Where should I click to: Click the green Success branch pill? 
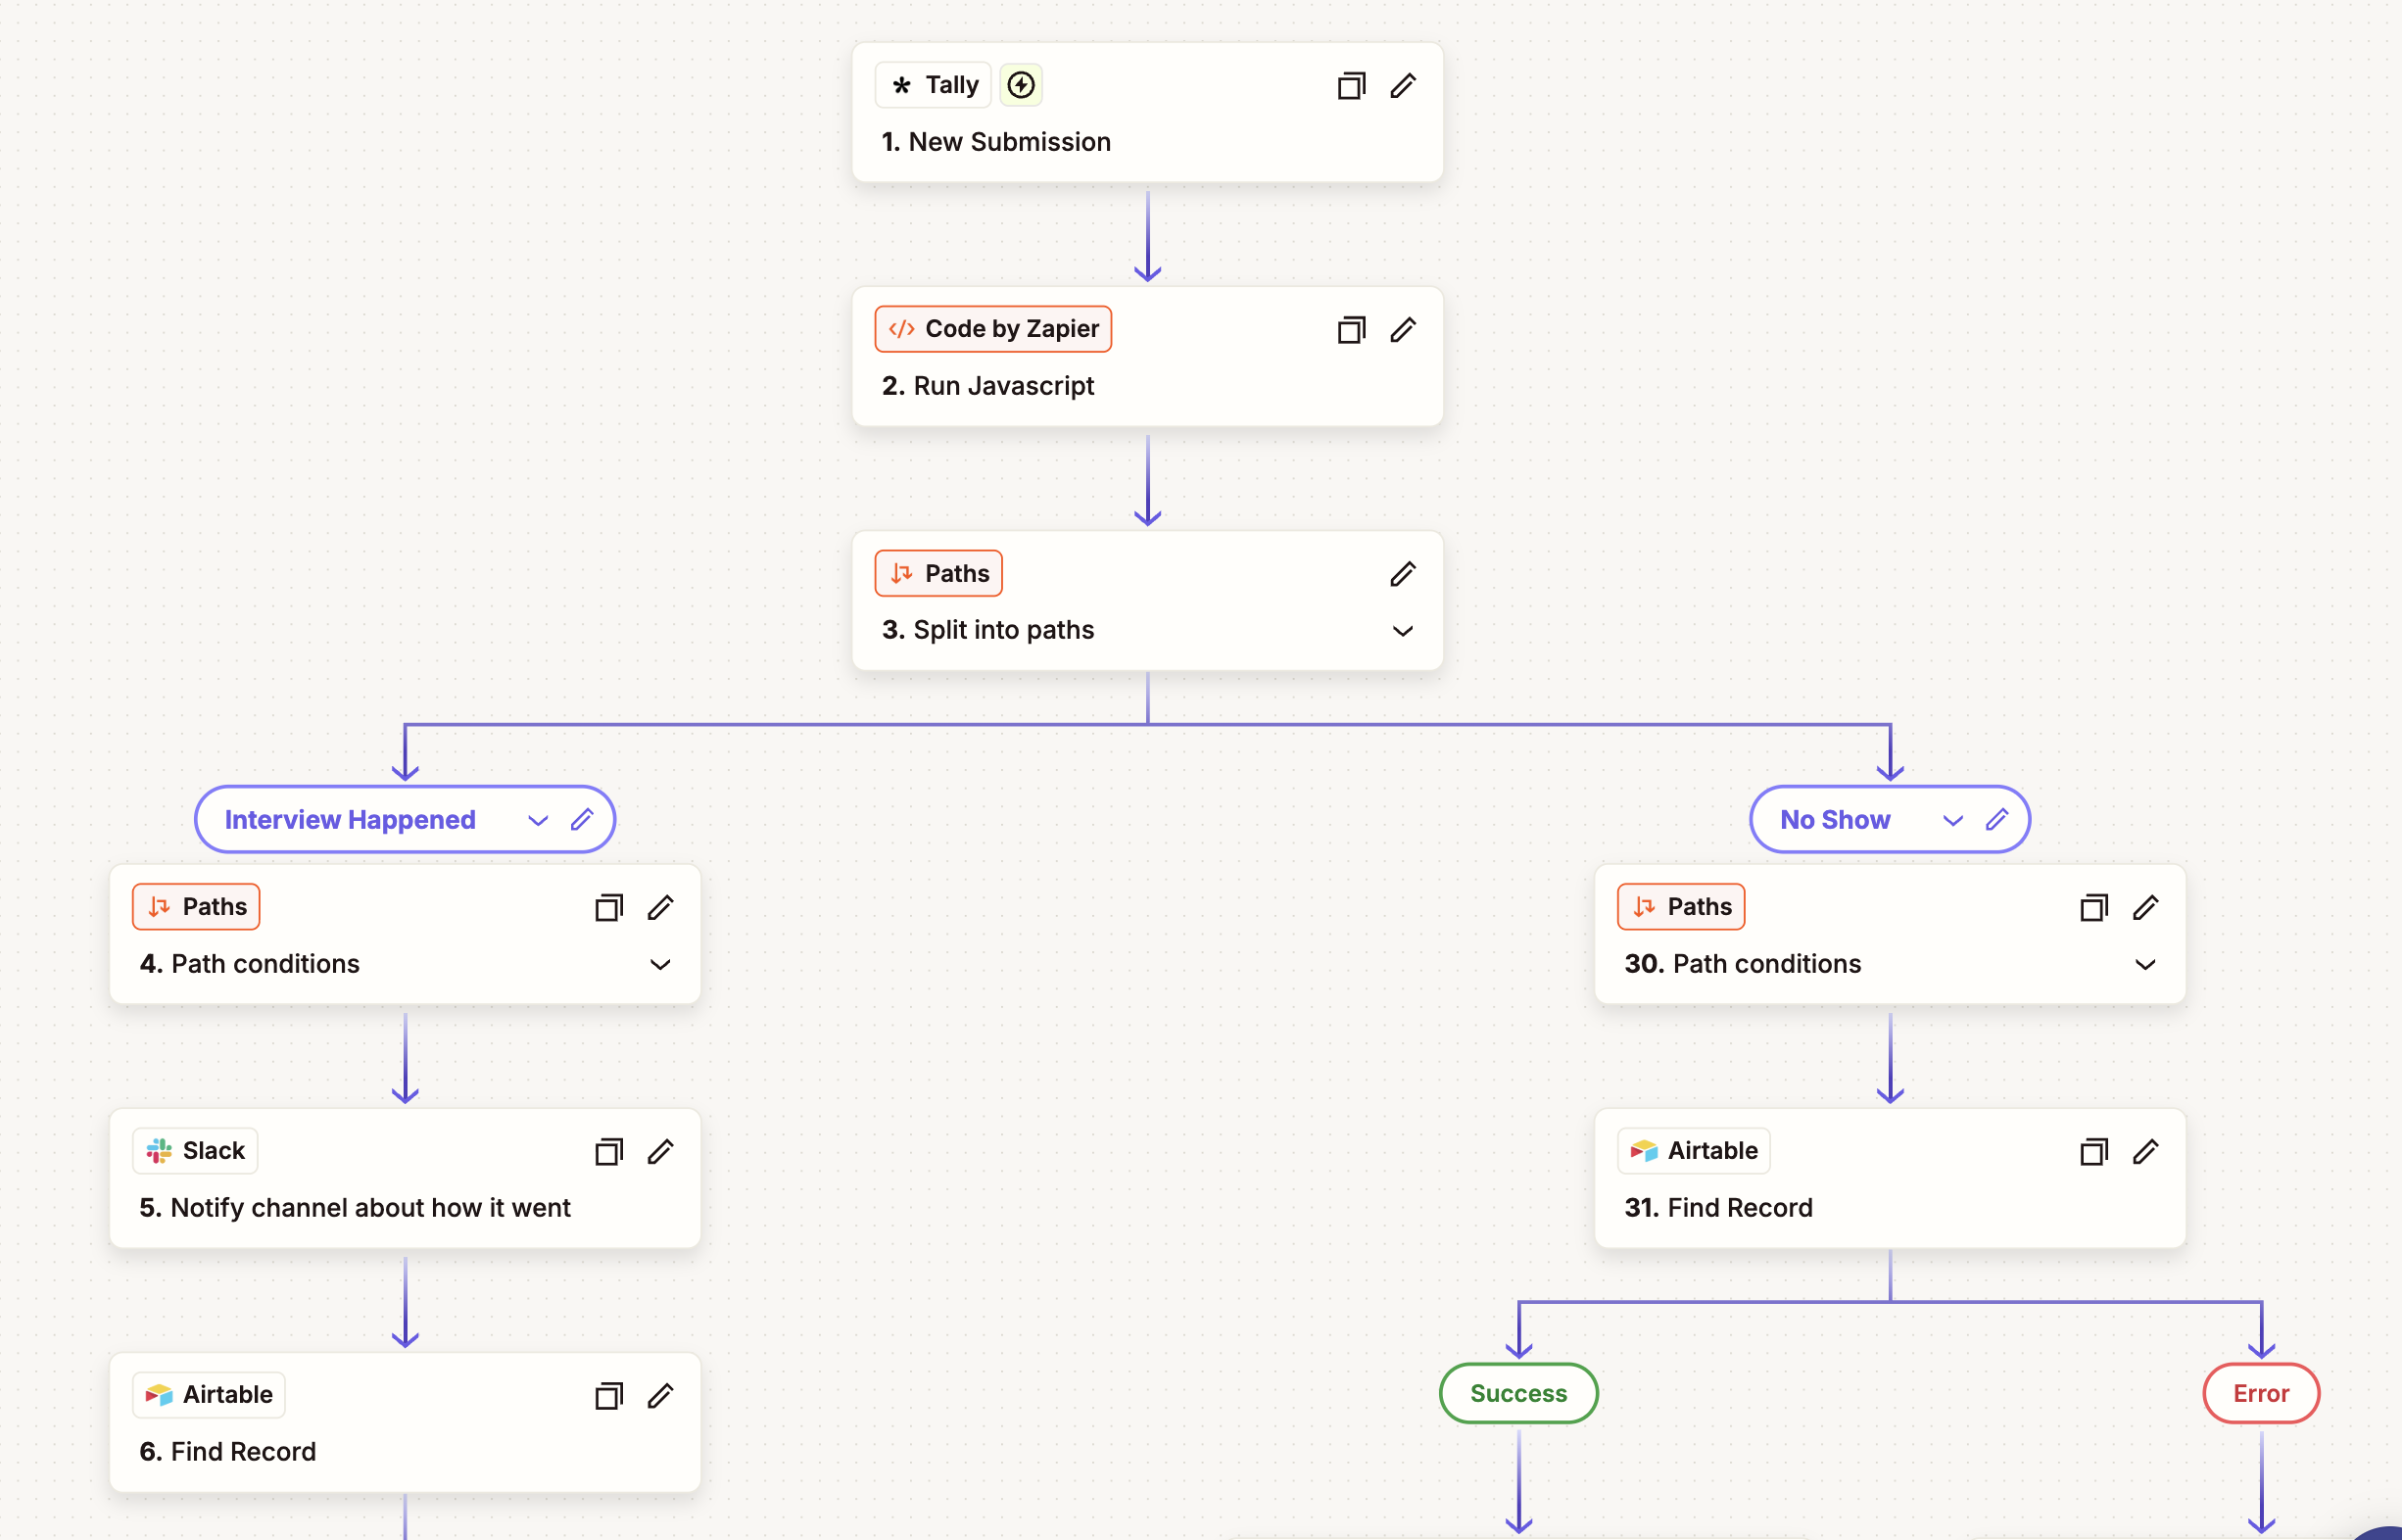pyautogui.click(x=1518, y=1393)
